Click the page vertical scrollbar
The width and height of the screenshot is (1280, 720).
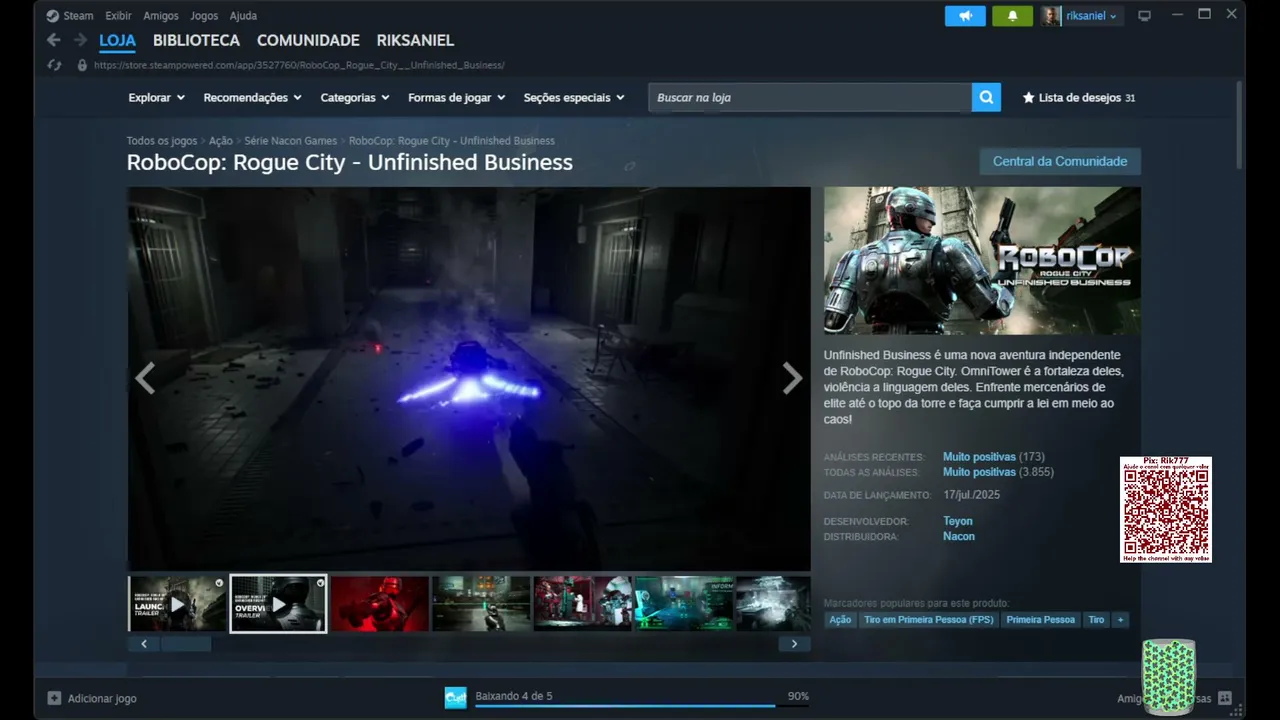coord(1240,125)
